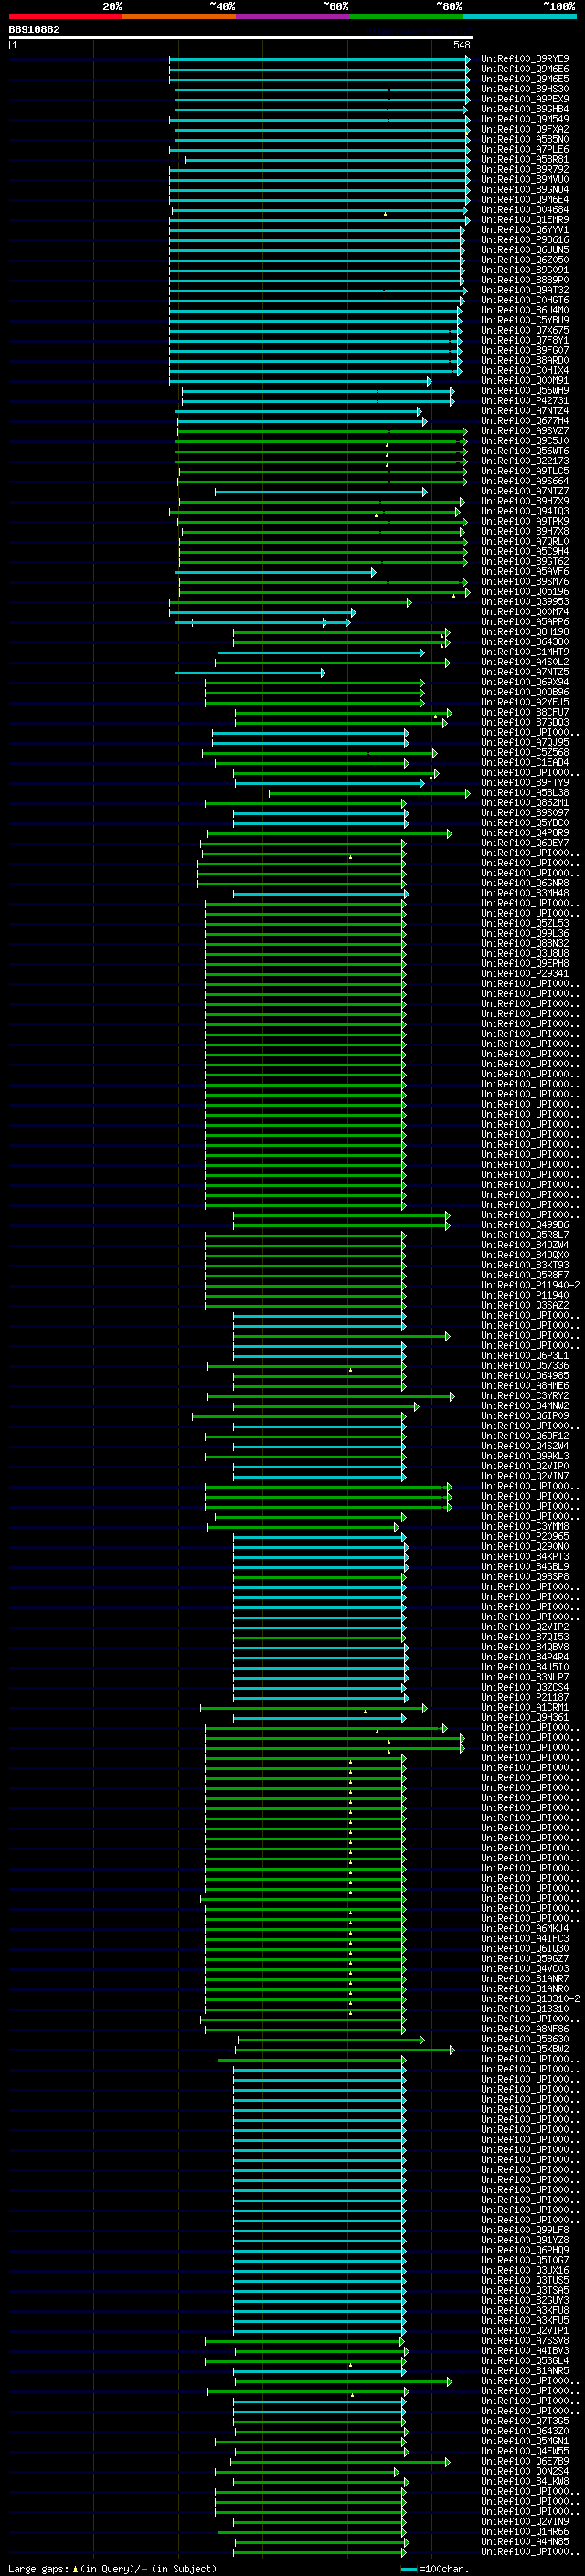Click label UniRef100_Q05196
Image resolution: width=585 pixels, height=2576 pixels.
pos(525,592)
